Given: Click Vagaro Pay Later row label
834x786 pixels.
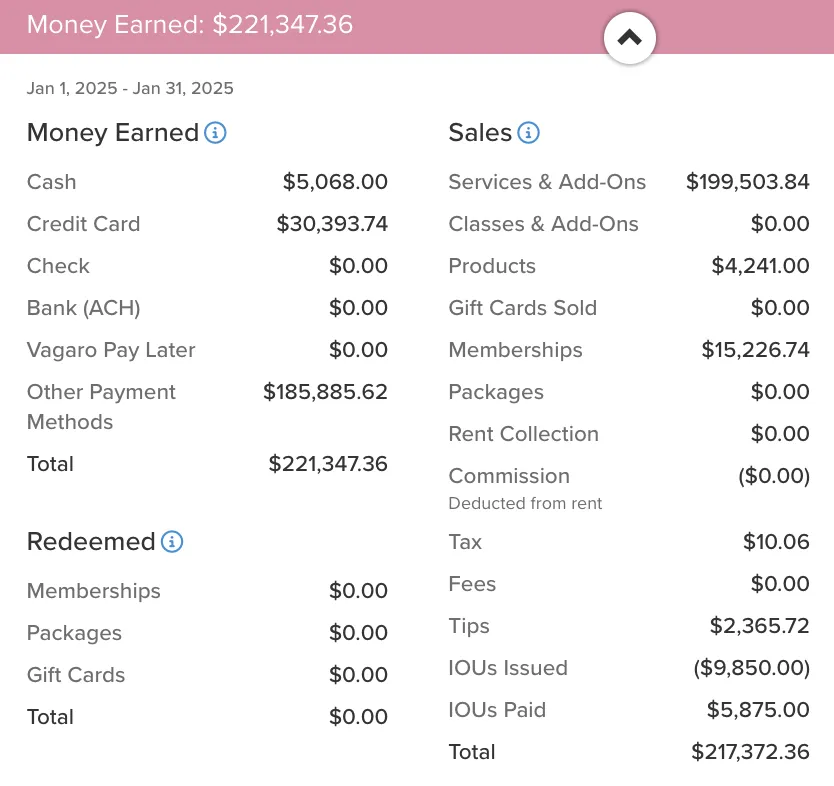Looking at the screenshot, I should 111,350.
